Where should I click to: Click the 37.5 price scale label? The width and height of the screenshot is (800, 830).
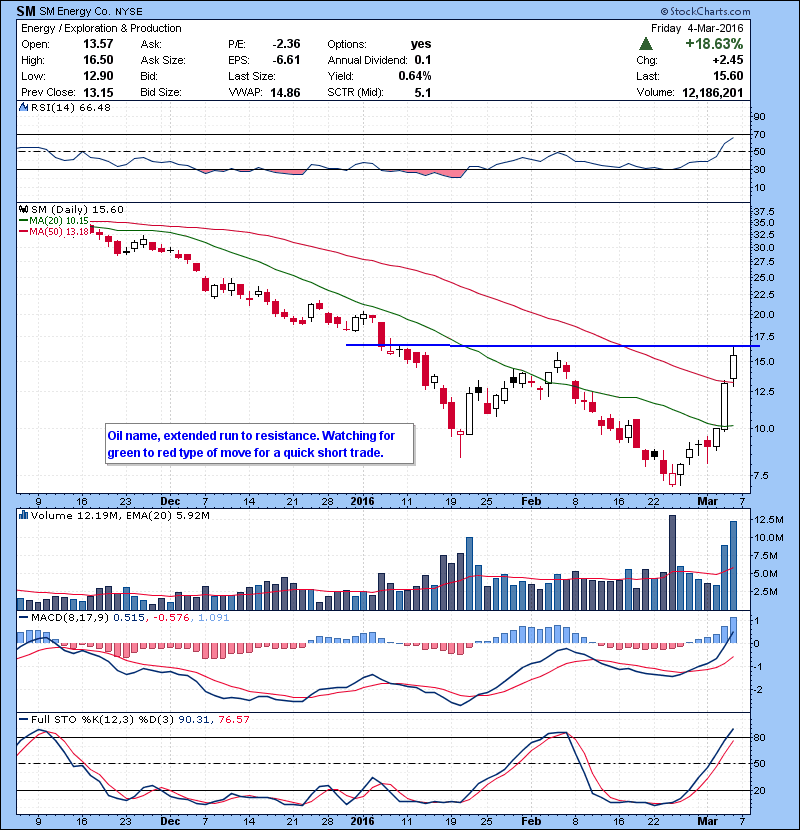(x=763, y=211)
